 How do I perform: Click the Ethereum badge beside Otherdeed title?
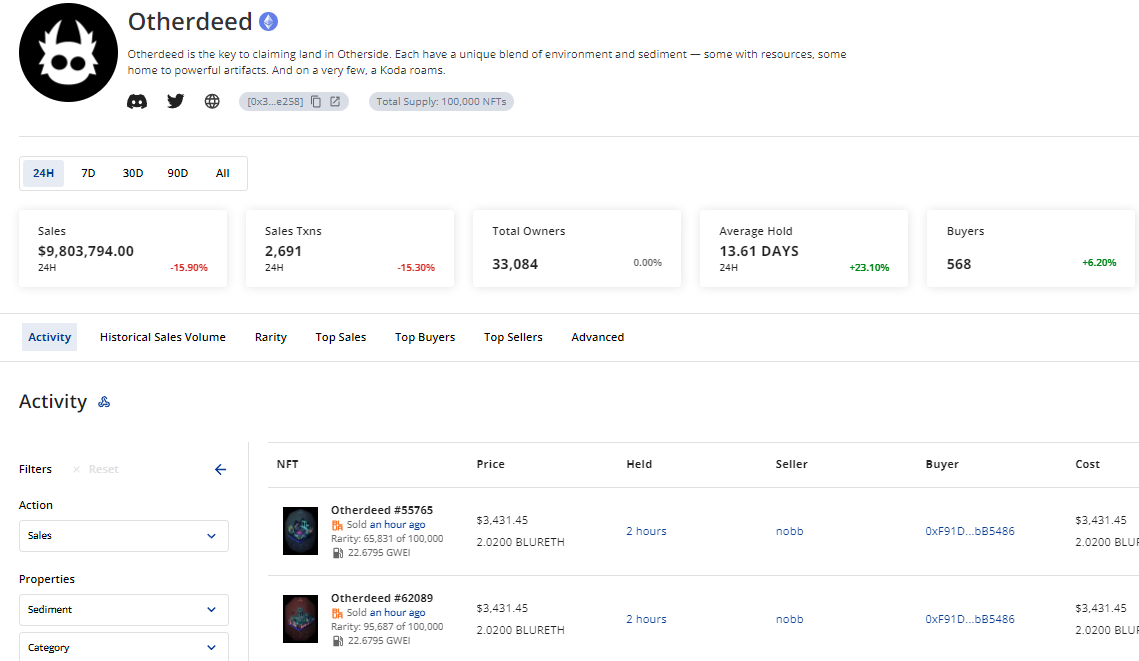268,21
